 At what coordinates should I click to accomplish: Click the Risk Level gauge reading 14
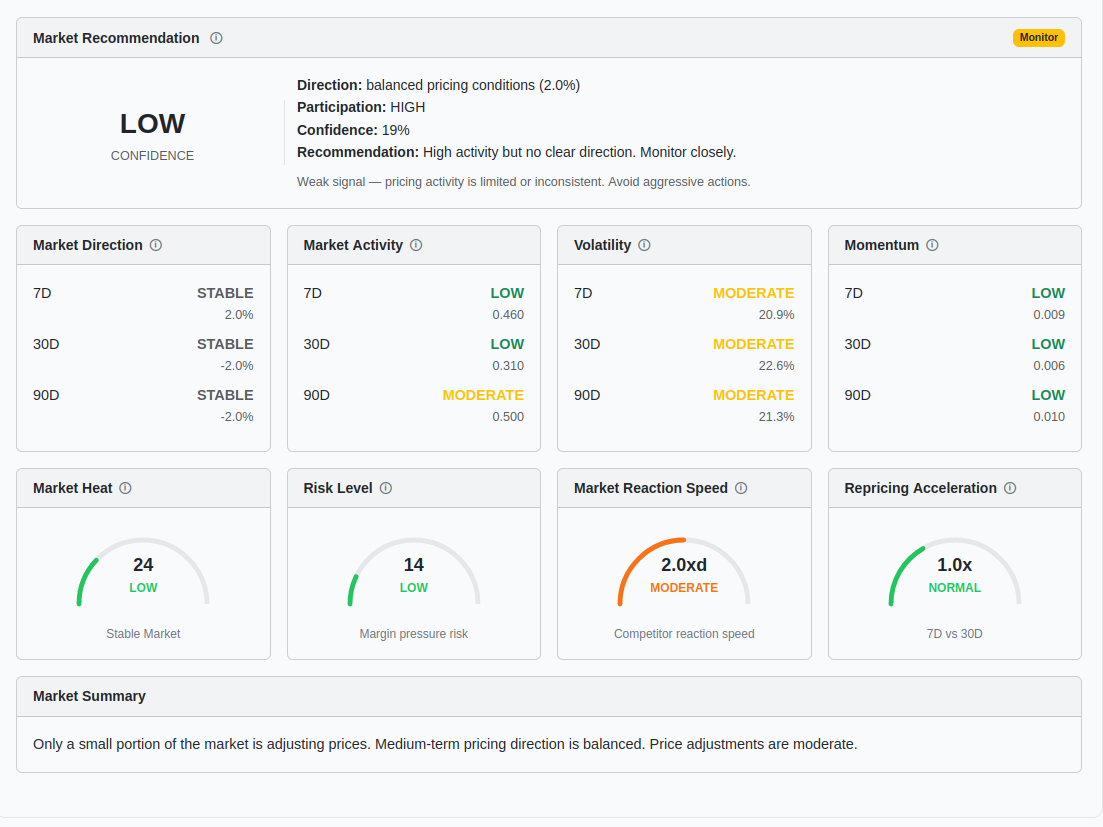tap(414, 572)
